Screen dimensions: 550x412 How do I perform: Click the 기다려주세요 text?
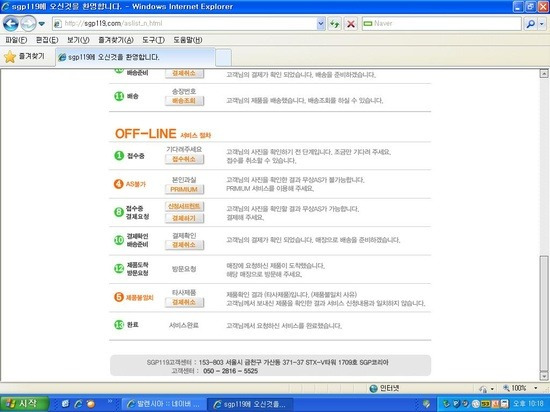(x=184, y=149)
